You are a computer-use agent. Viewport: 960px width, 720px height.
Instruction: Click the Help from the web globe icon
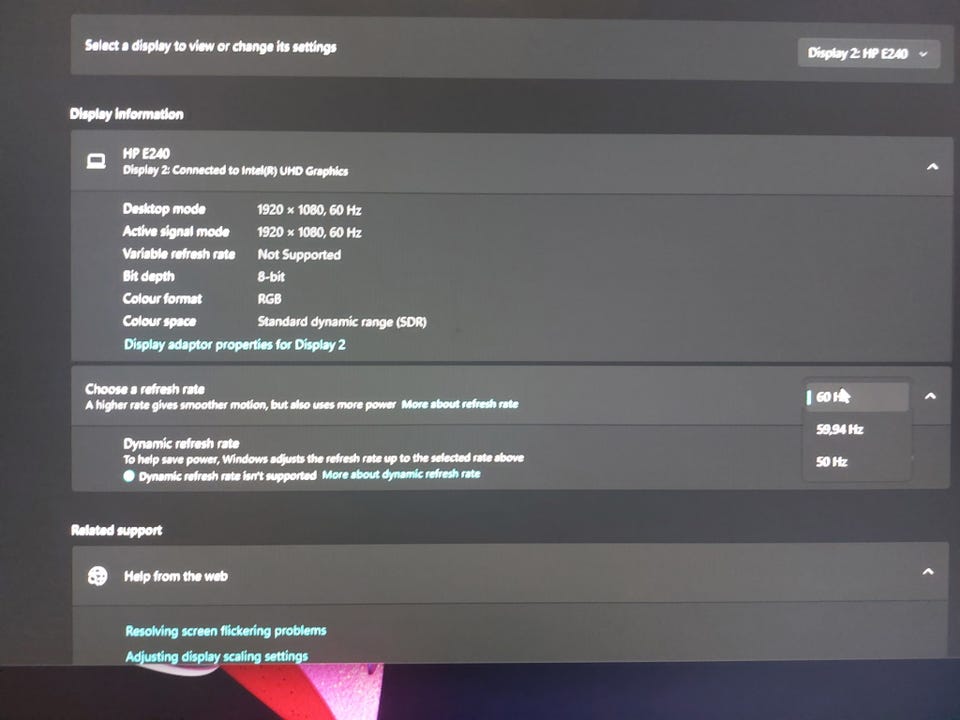[97, 576]
